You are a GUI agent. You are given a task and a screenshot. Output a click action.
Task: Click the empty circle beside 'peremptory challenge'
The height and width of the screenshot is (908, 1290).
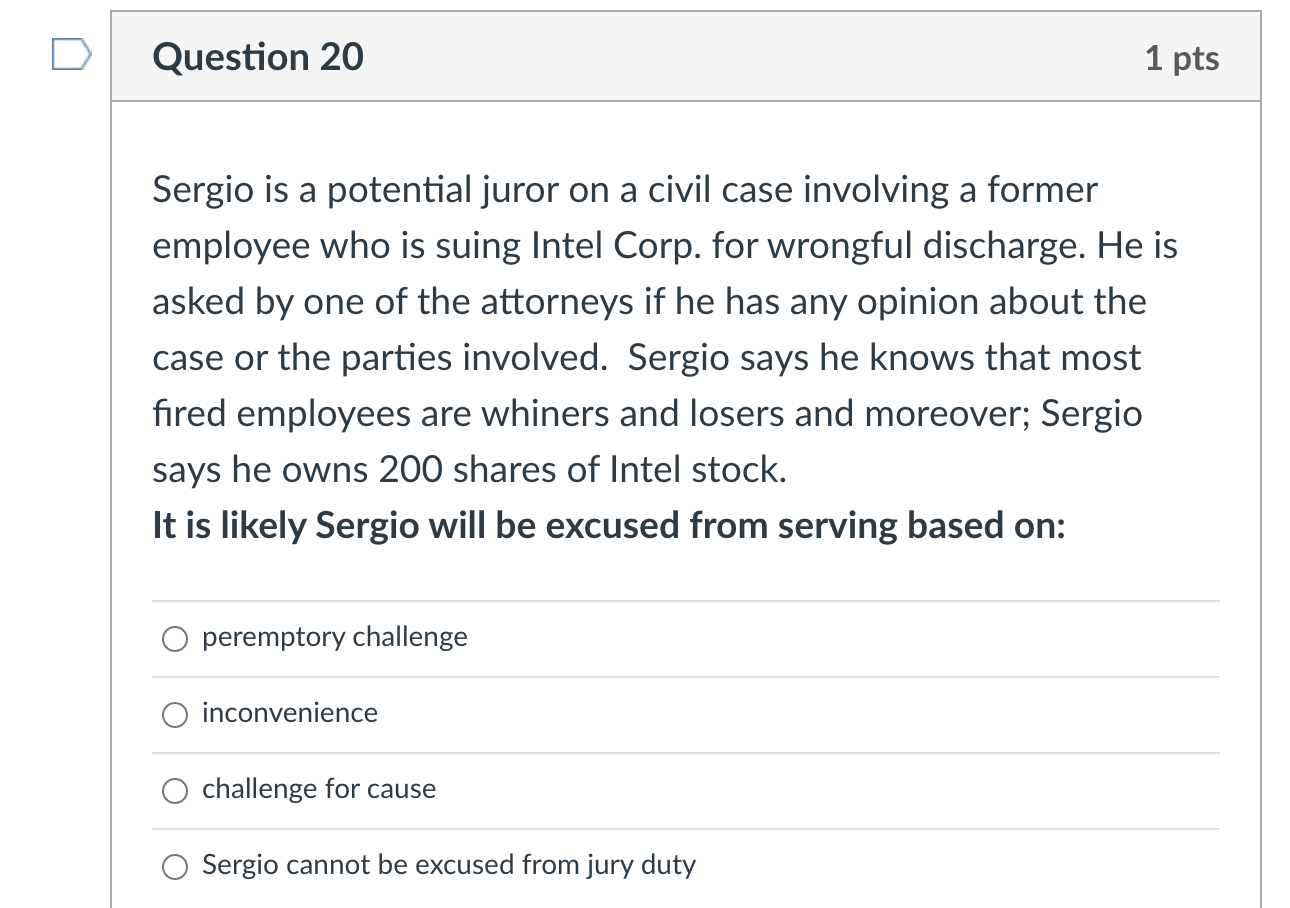tap(175, 638)
